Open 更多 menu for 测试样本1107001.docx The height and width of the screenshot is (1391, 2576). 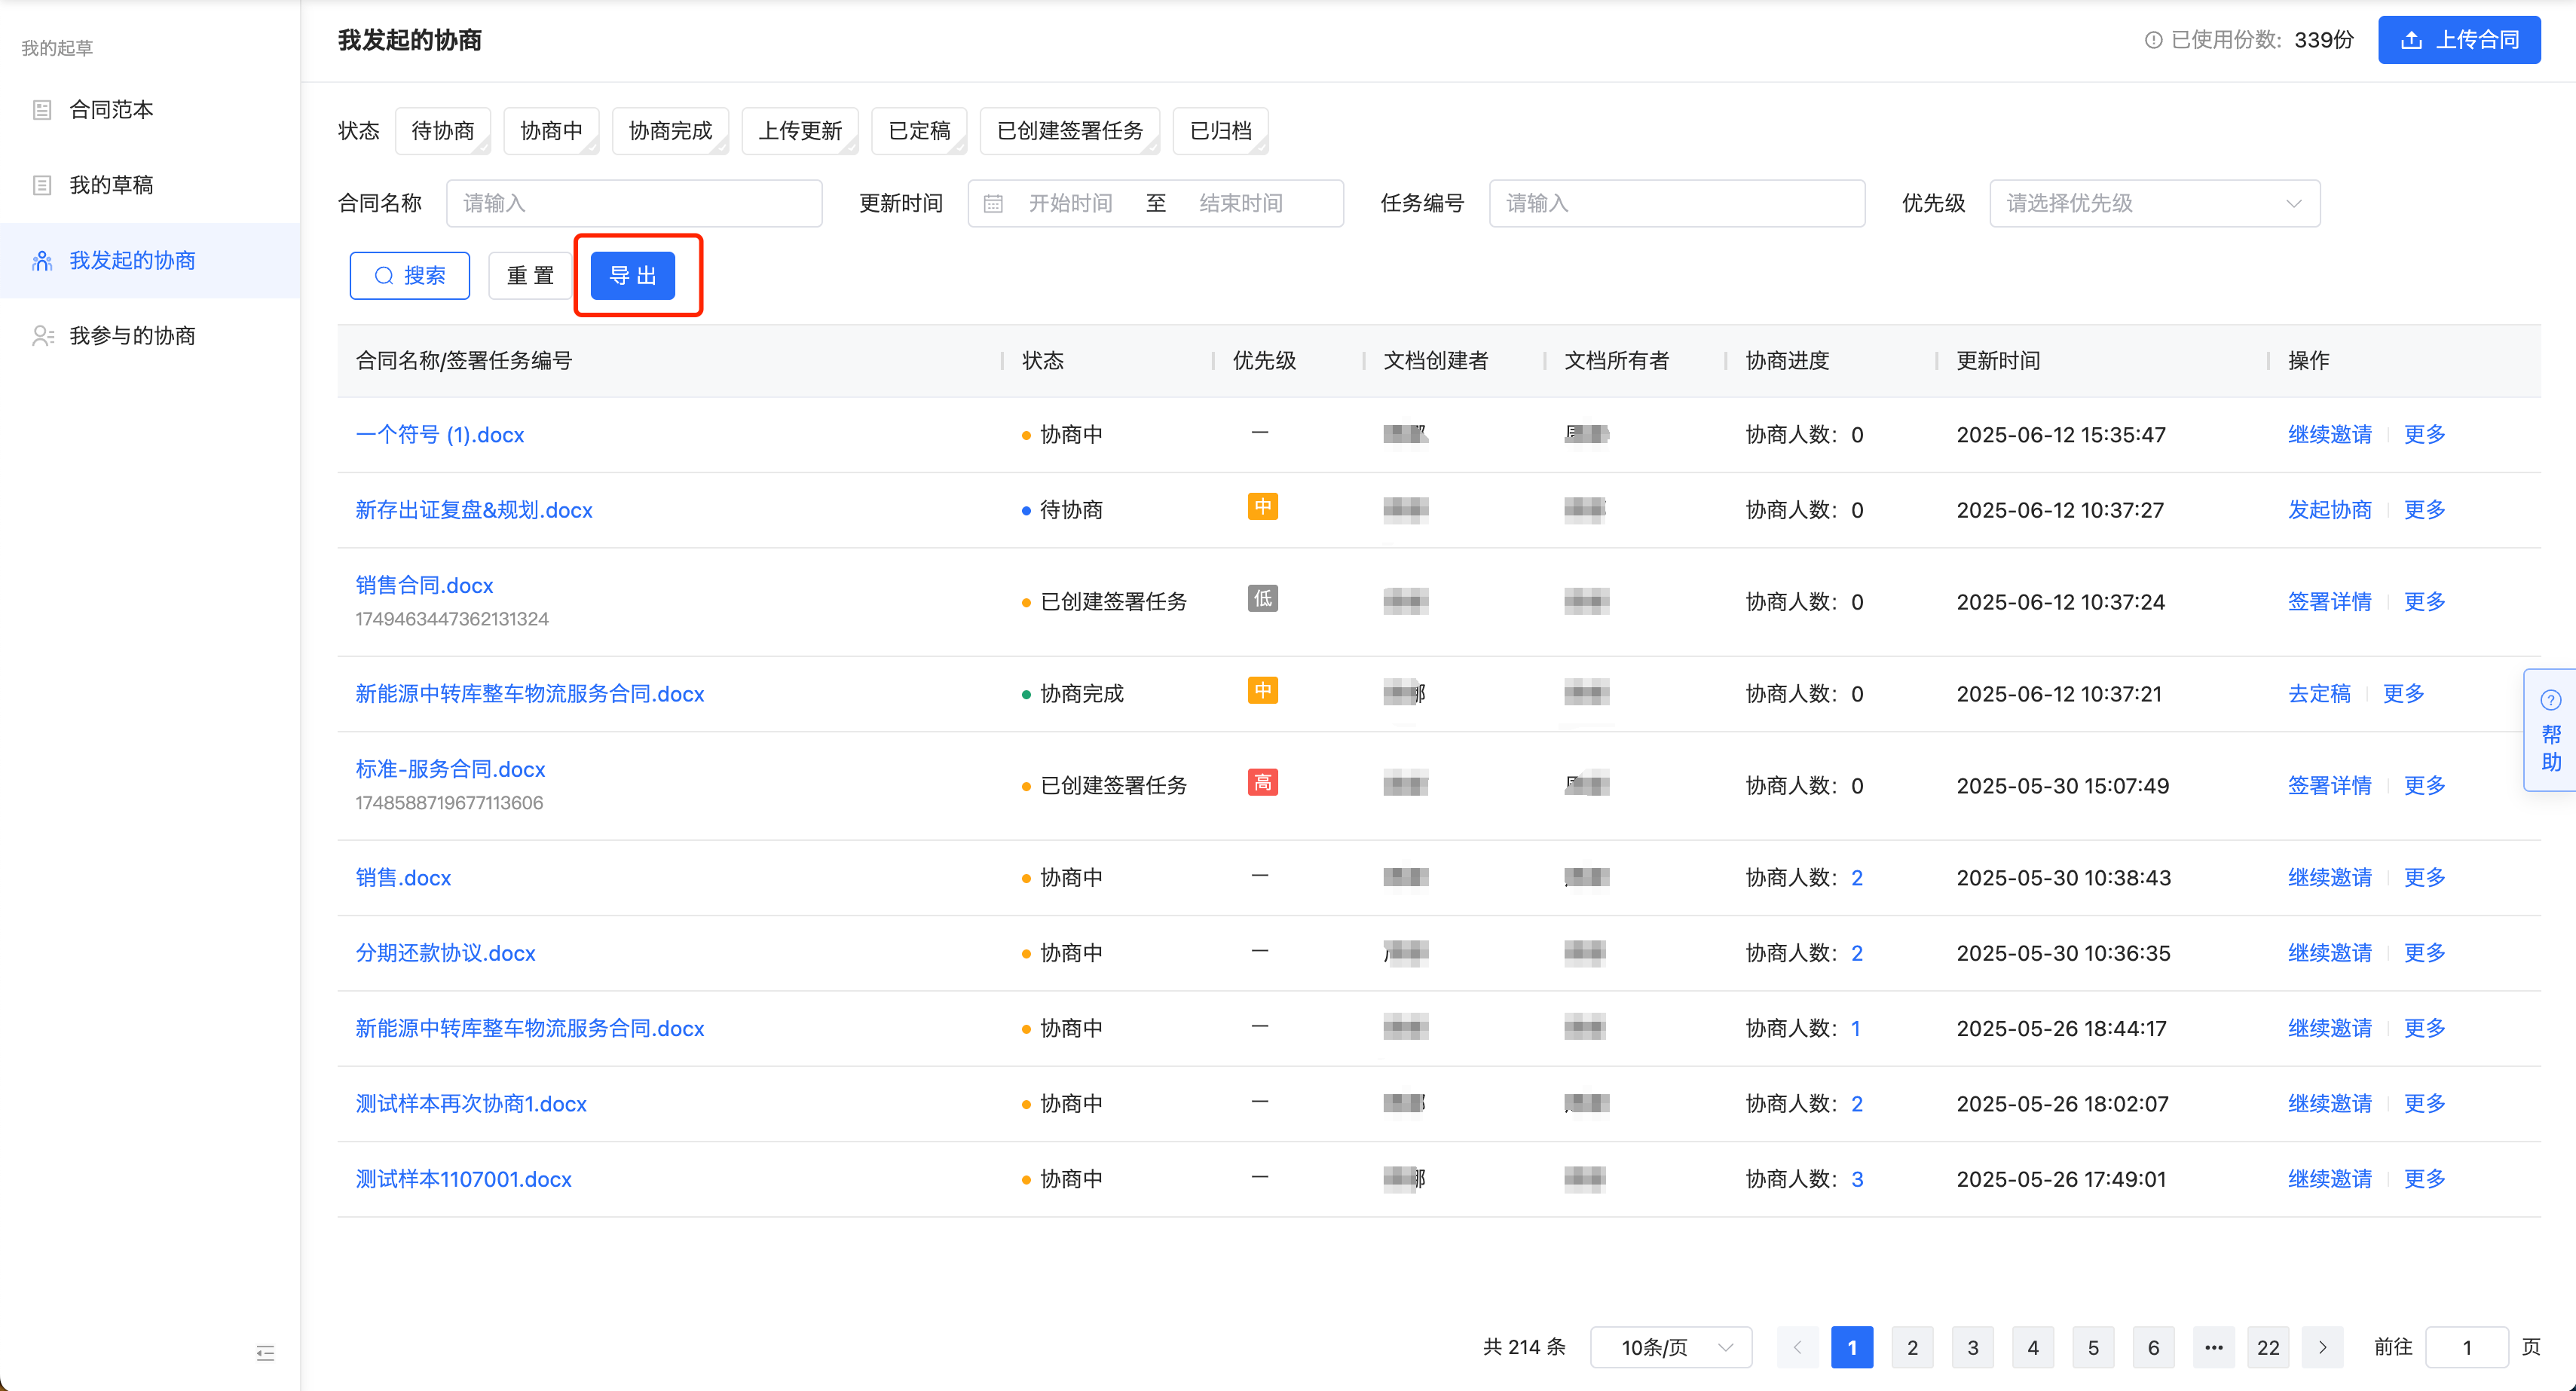(2424, 1179)
